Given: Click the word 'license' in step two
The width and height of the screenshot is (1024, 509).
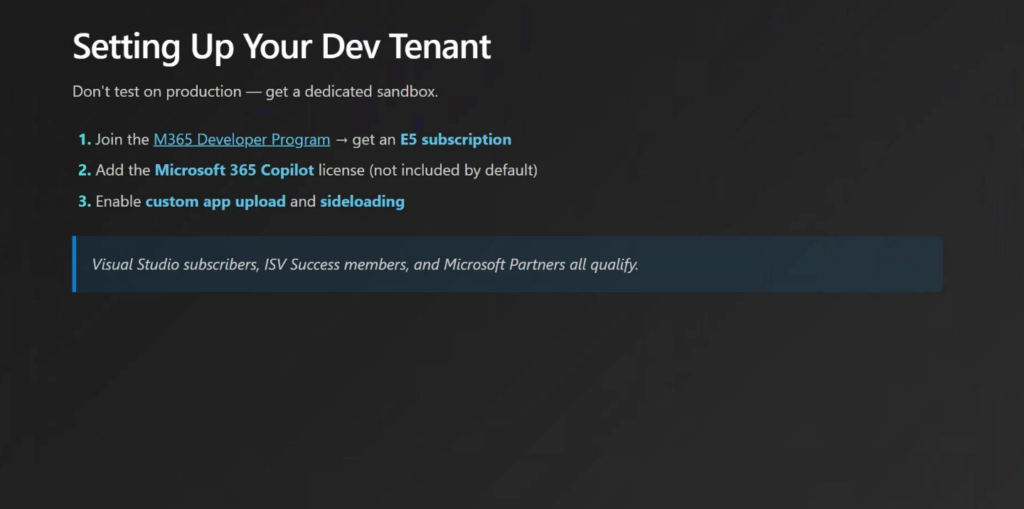Looking at the screenshot, I should pos(342,170).
